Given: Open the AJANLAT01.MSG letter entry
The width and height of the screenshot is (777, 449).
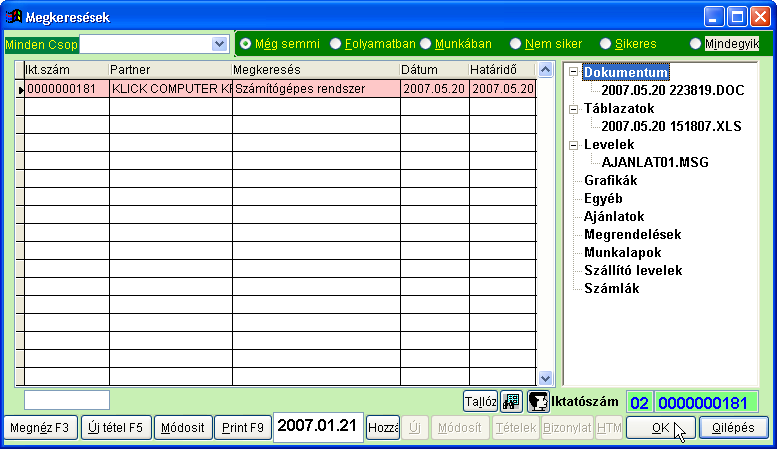Looking at the screenshot, I should (x=655, y=163).
